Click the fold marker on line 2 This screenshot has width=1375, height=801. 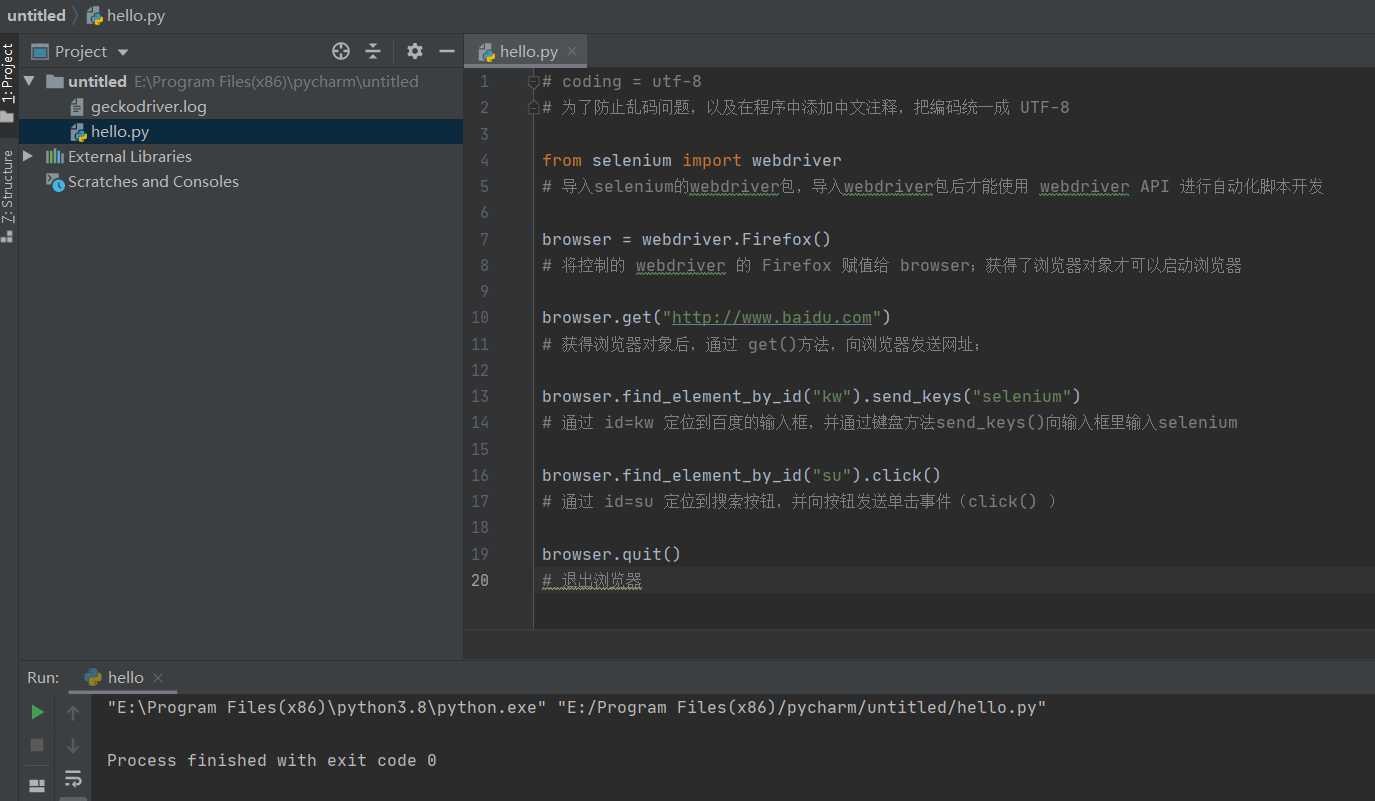(x=533, y=107)
